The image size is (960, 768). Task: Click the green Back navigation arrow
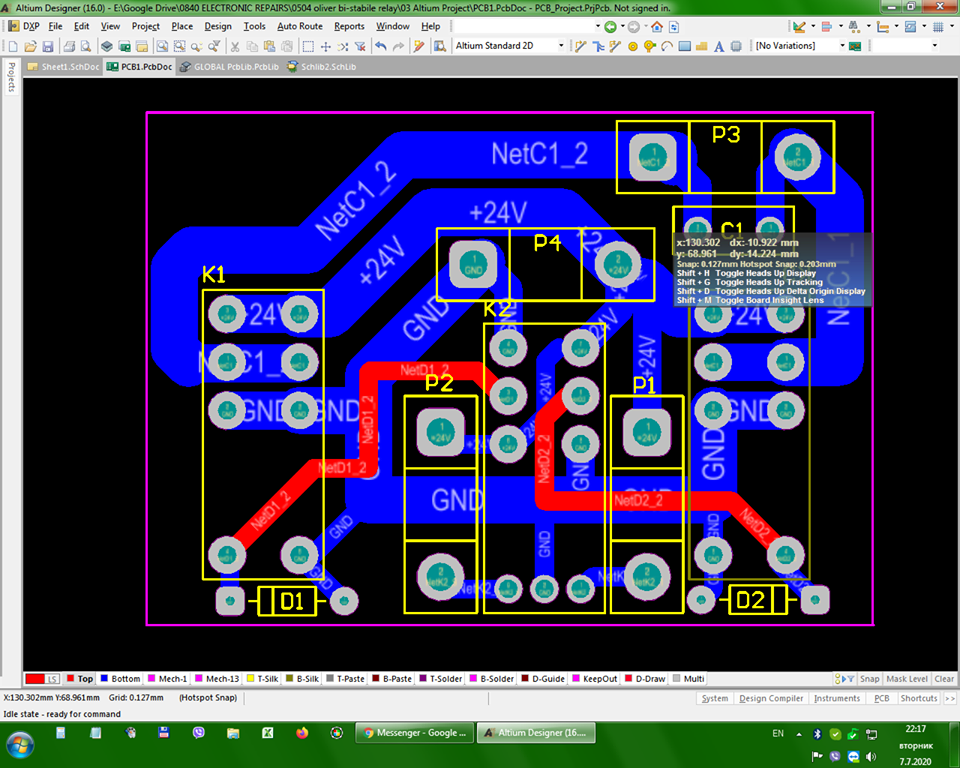point(610,27)
